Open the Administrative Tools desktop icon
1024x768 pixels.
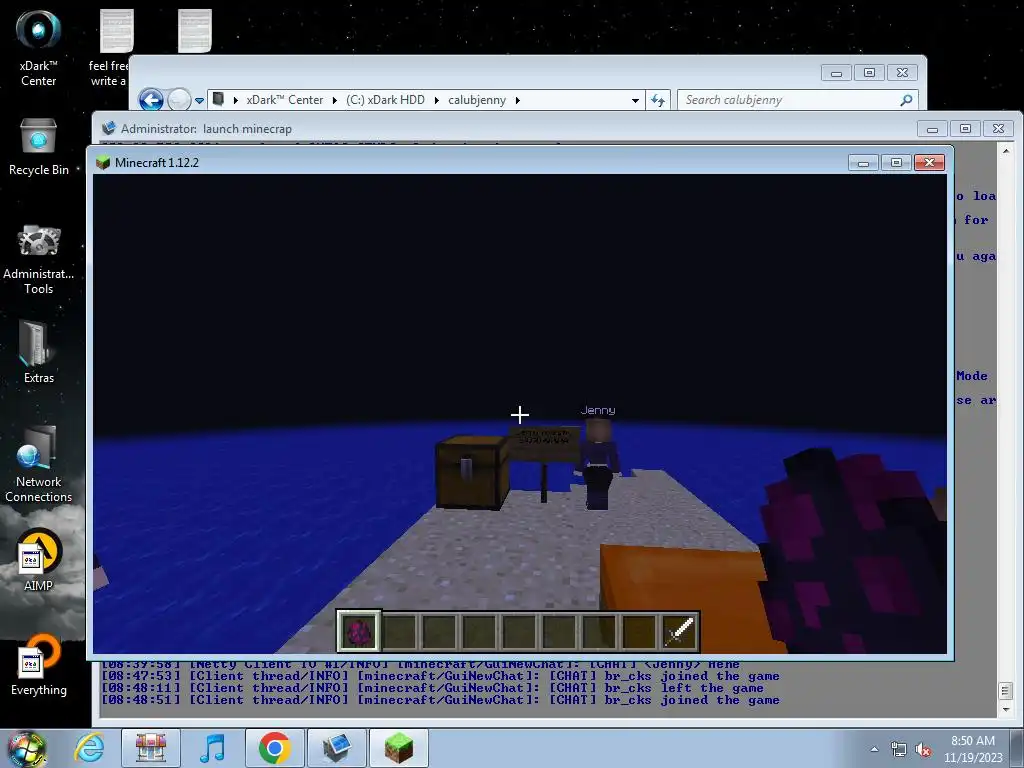pos(38,260)
